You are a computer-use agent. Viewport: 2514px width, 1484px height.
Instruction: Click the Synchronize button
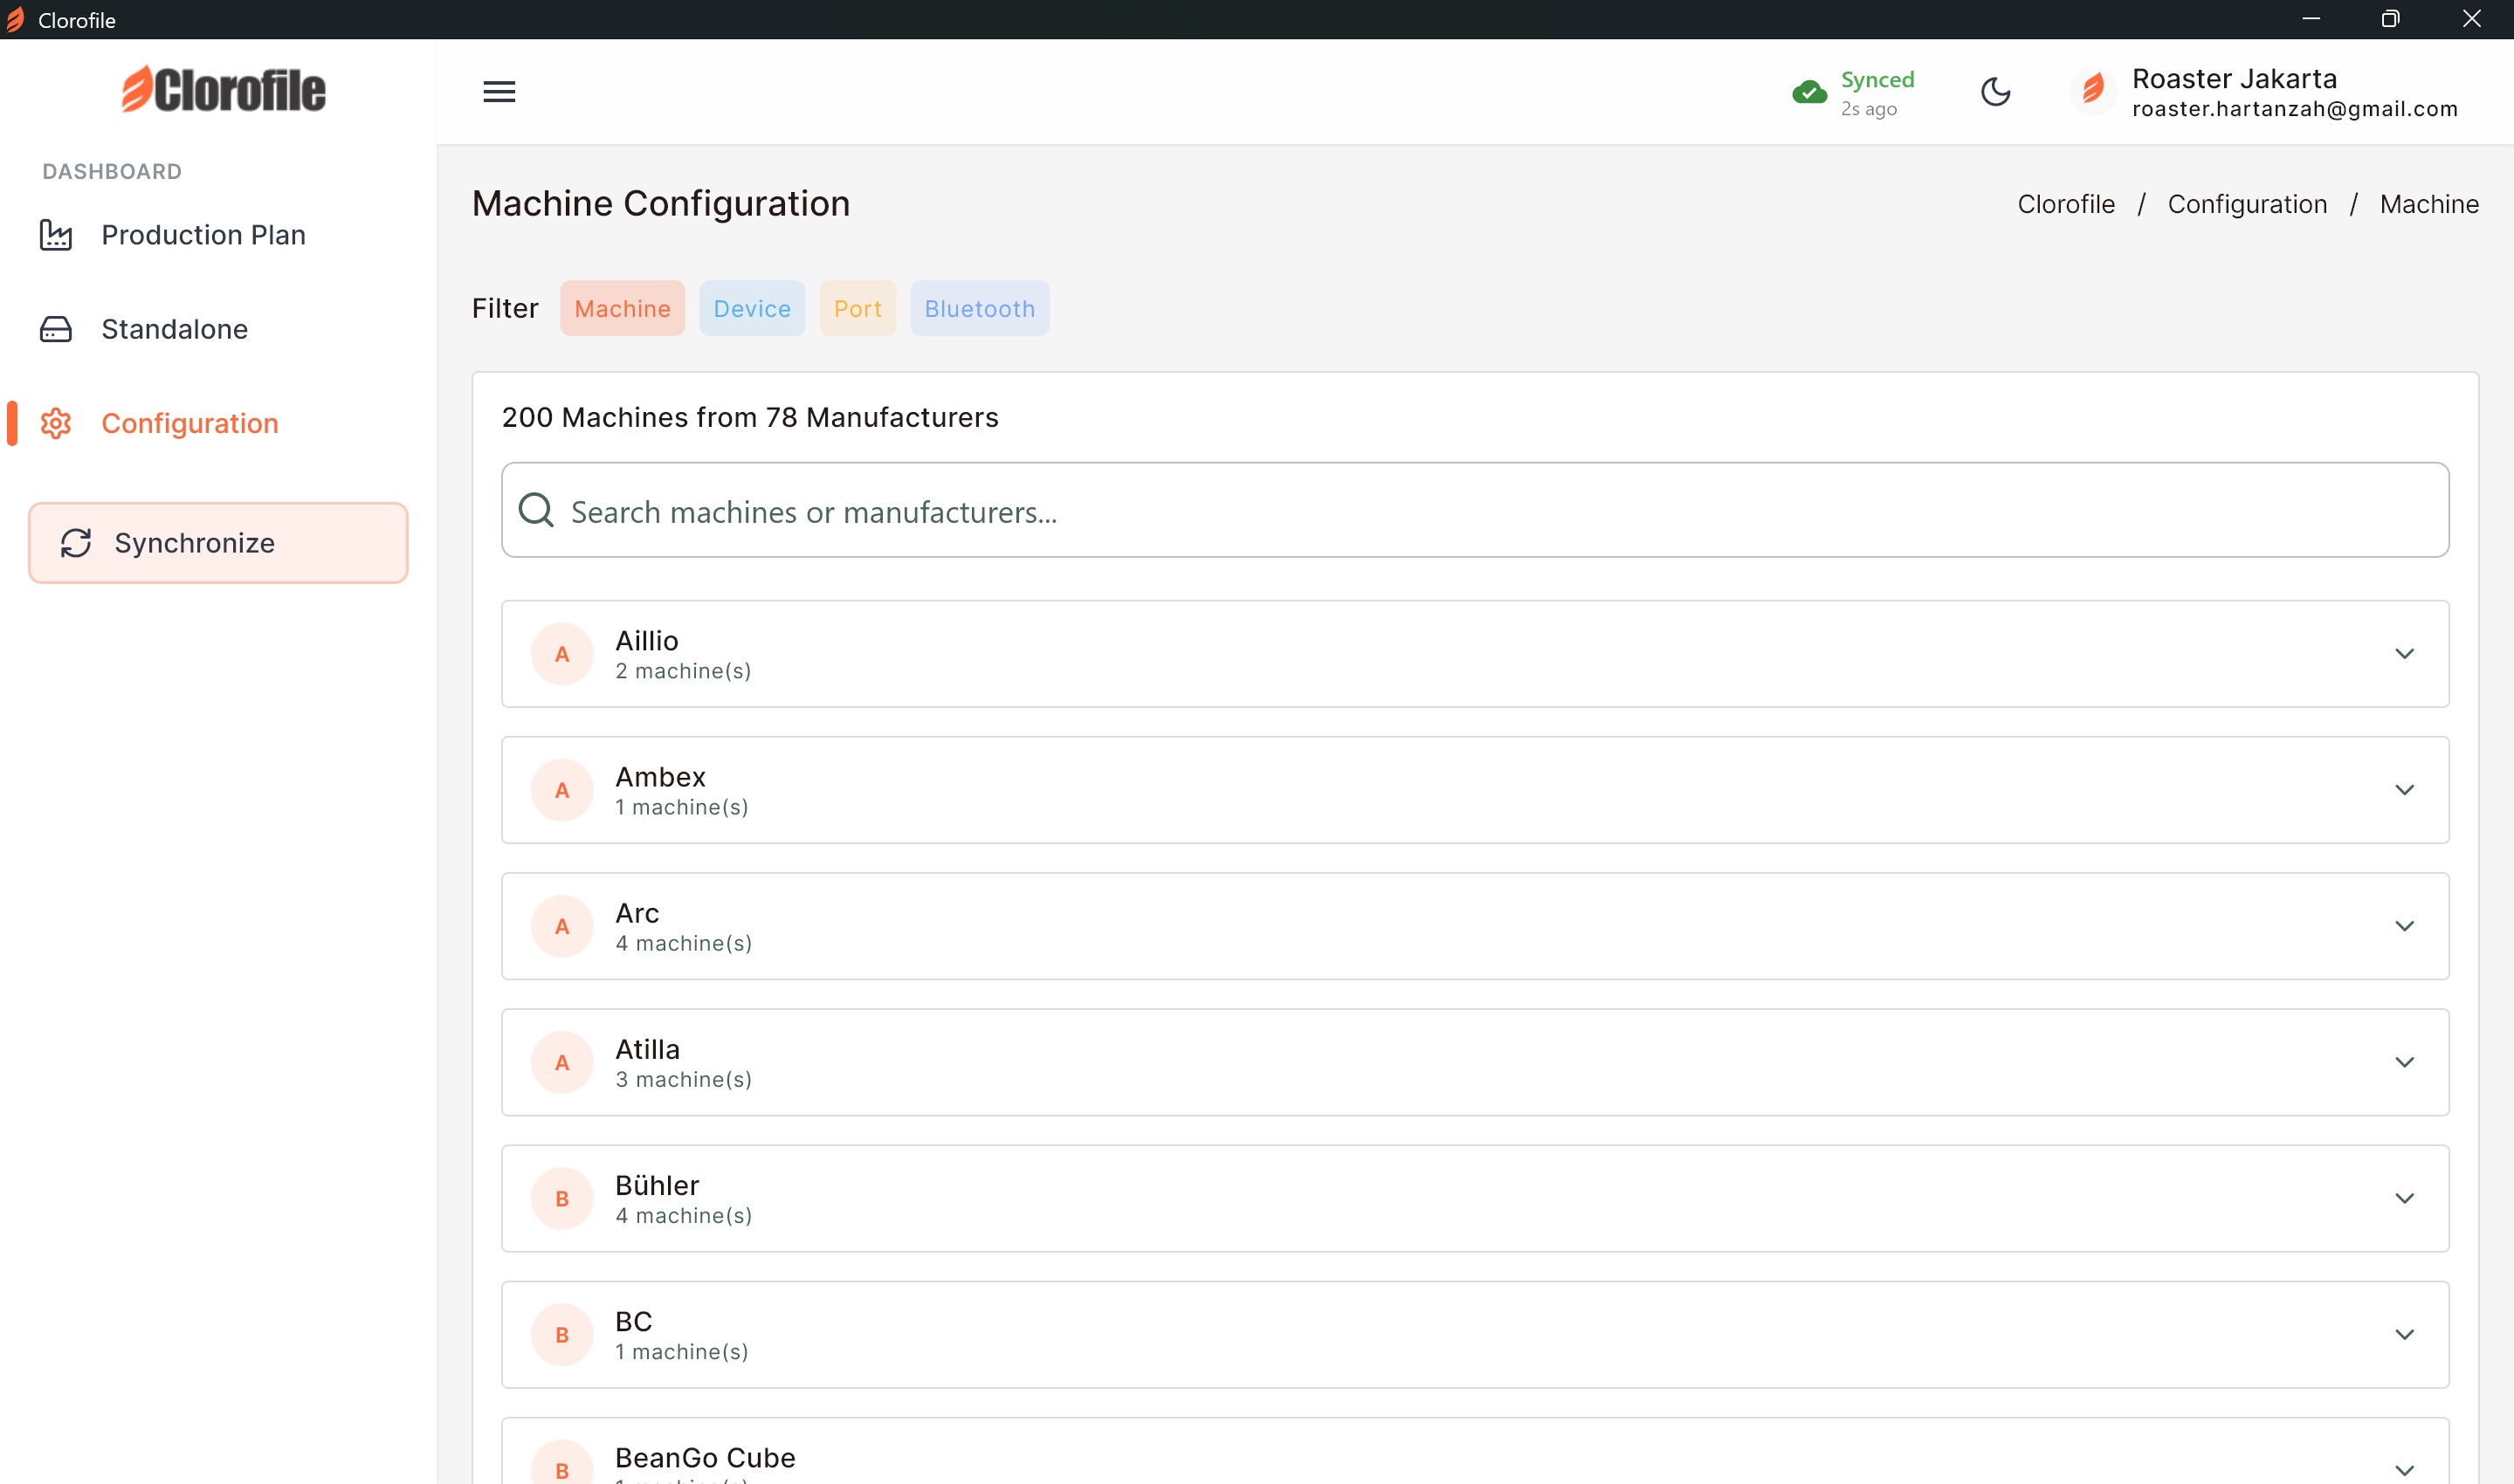pos(218,542)
